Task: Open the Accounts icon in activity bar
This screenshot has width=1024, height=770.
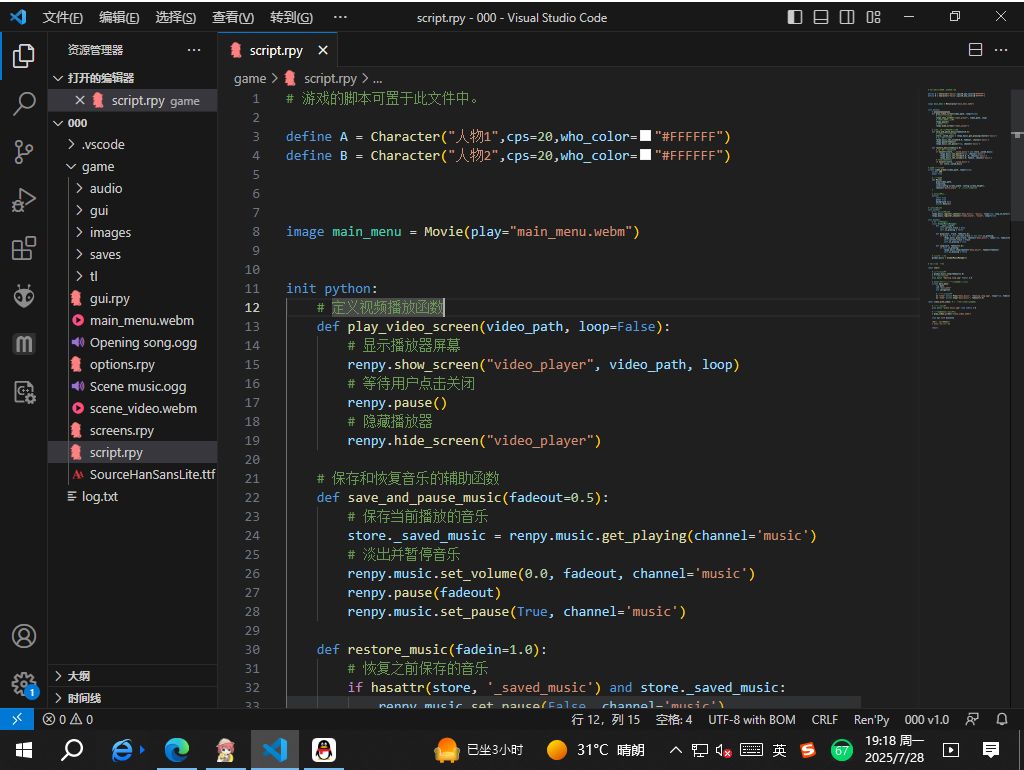Action: coord(24,635)
